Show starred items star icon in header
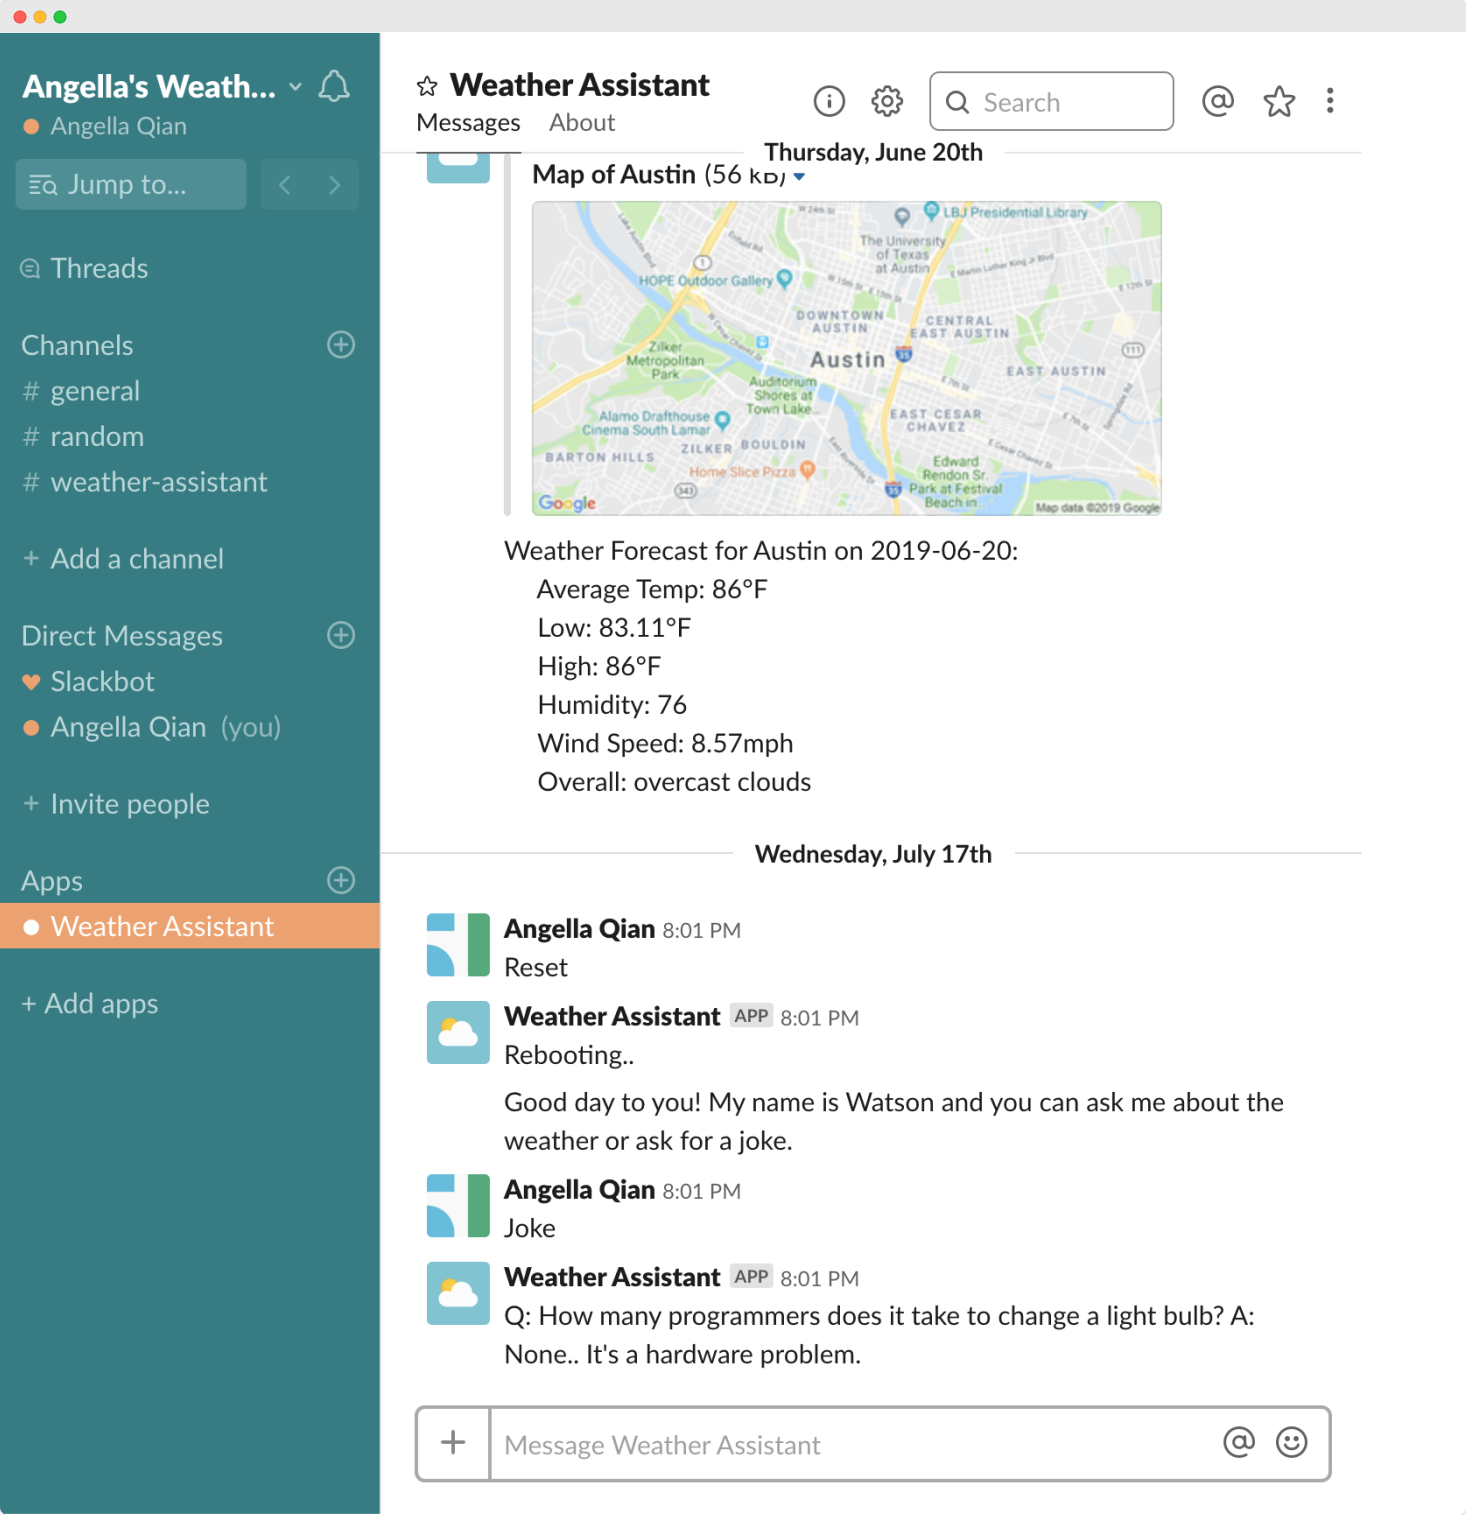 point(1279,101)
